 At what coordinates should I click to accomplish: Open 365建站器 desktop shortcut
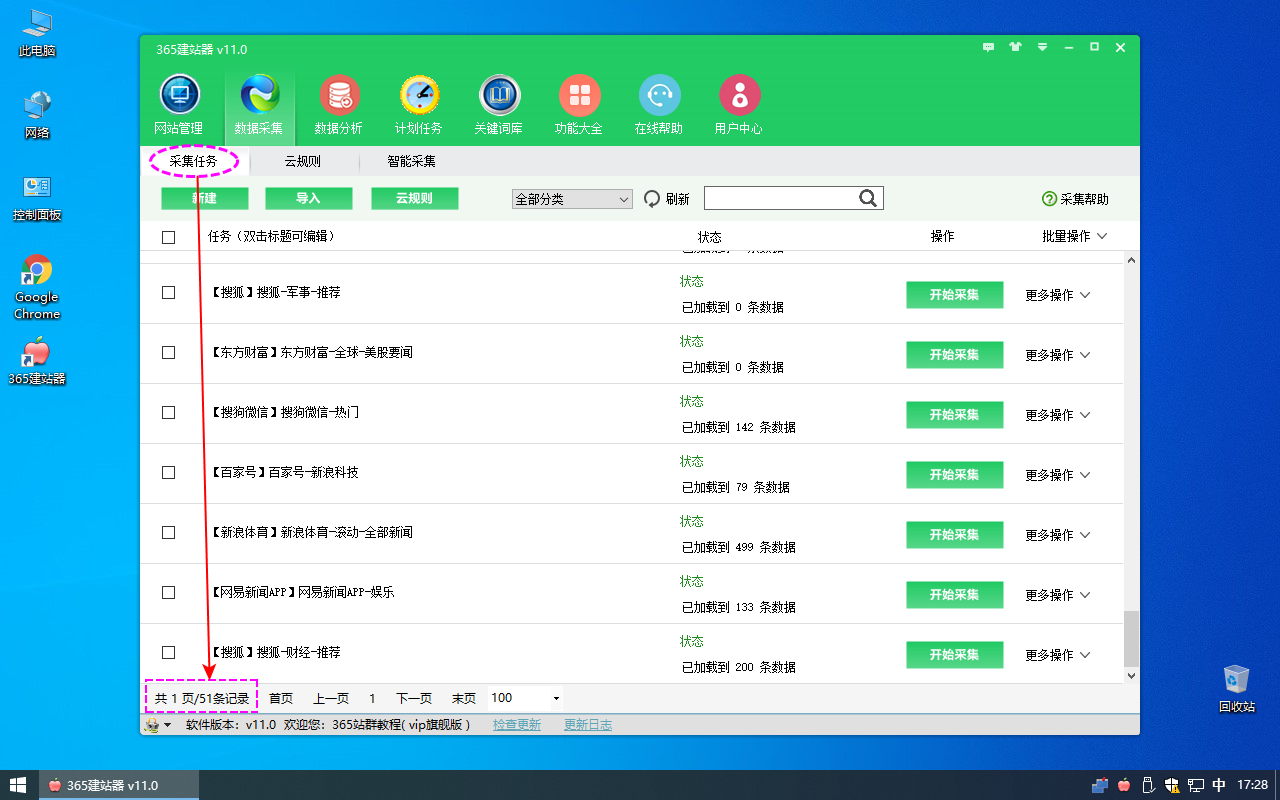point(37,361)
